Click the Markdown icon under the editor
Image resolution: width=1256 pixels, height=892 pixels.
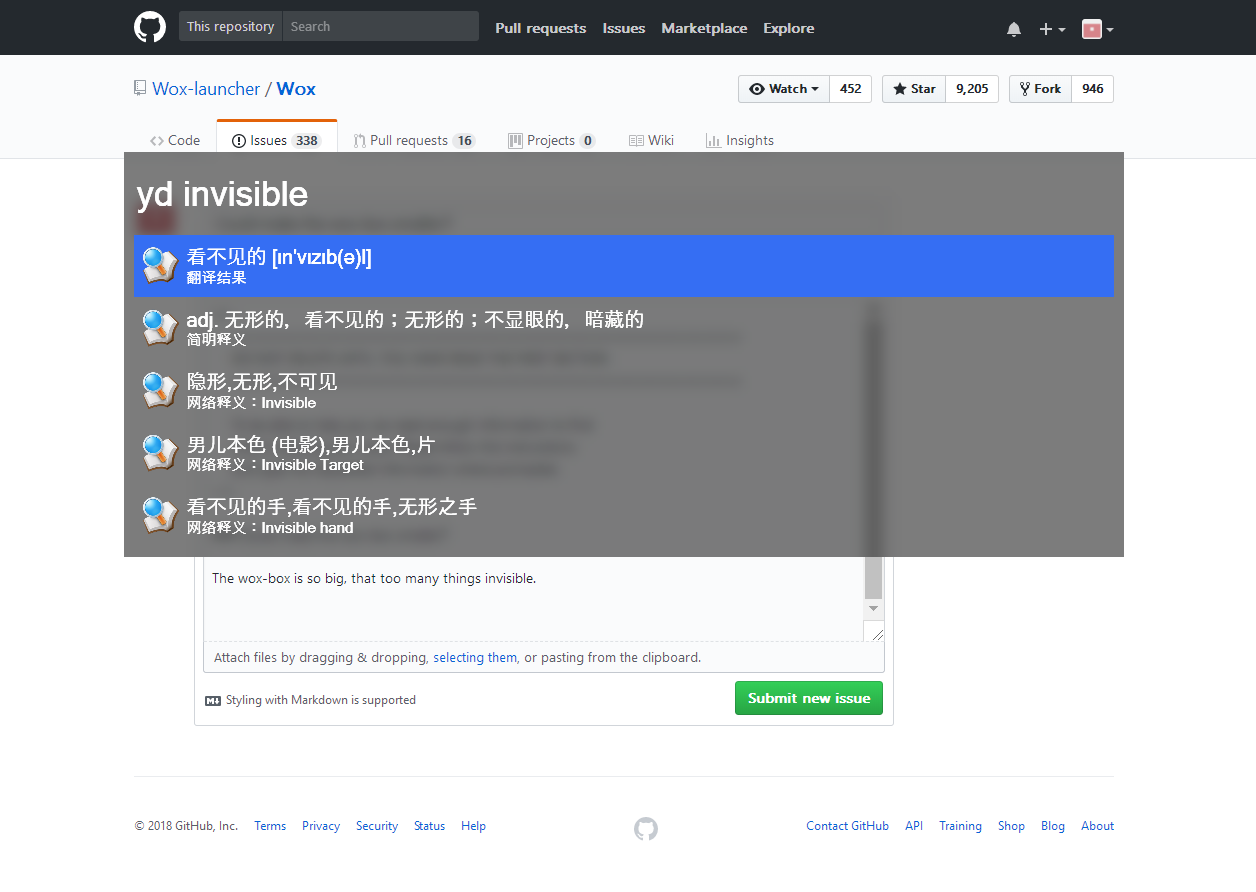(x=213, y=700)
